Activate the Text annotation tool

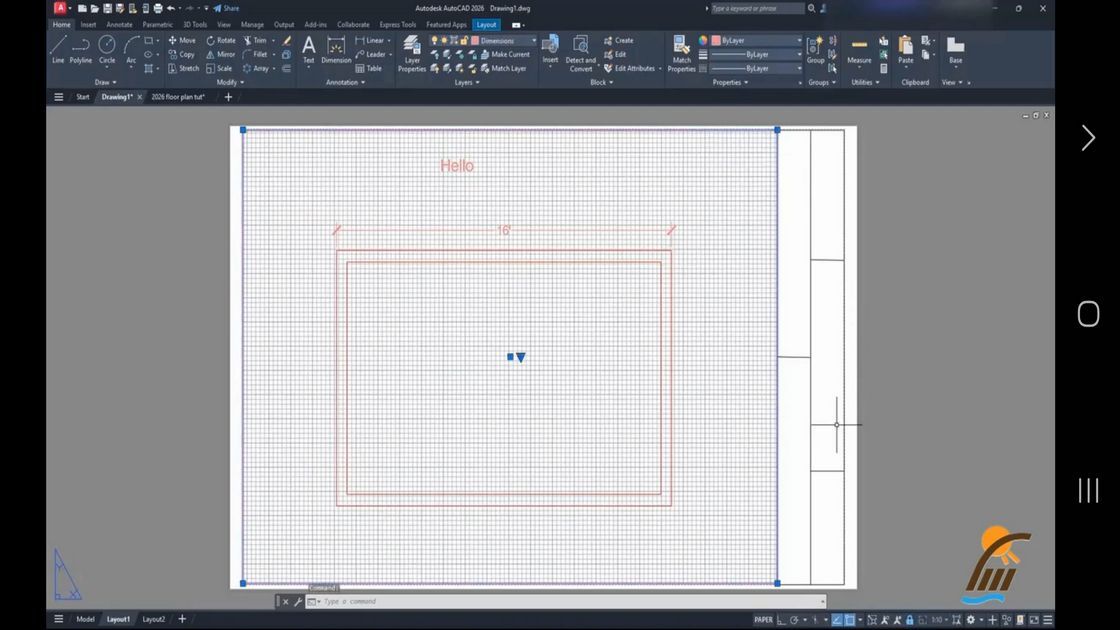pyautogui.click(x=309, y=50)
